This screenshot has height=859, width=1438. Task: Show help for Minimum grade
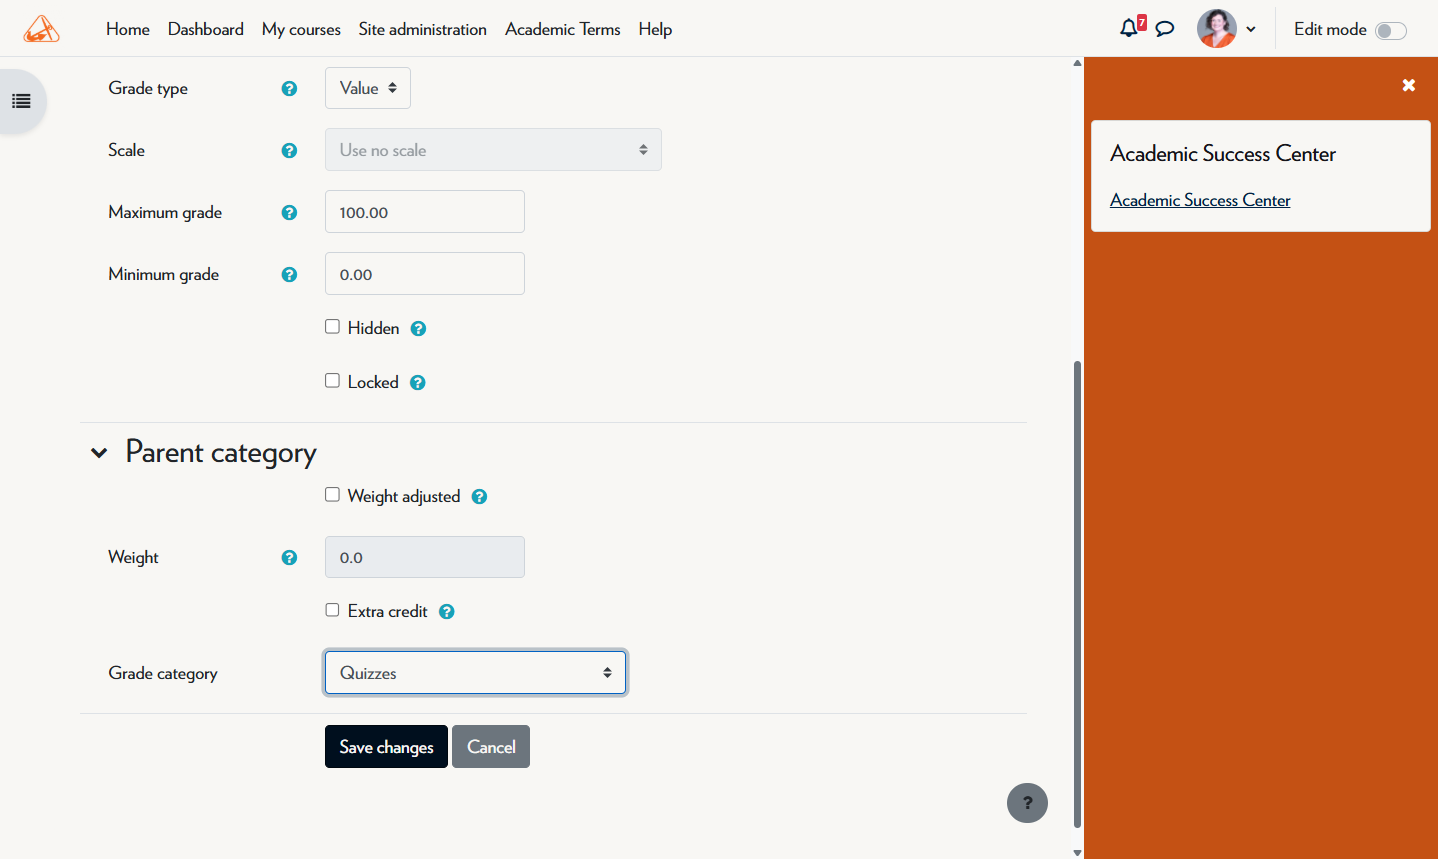pos(289,274)
